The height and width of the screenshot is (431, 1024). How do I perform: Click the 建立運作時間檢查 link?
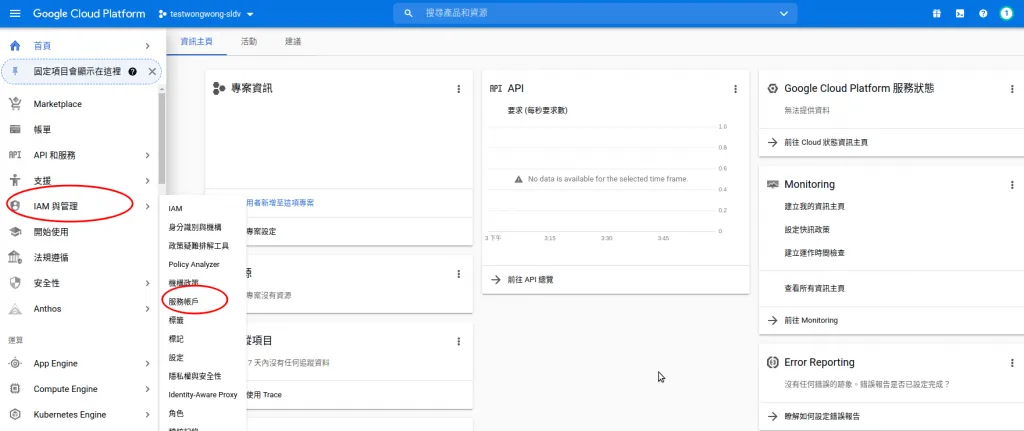[x=814, y=252]
